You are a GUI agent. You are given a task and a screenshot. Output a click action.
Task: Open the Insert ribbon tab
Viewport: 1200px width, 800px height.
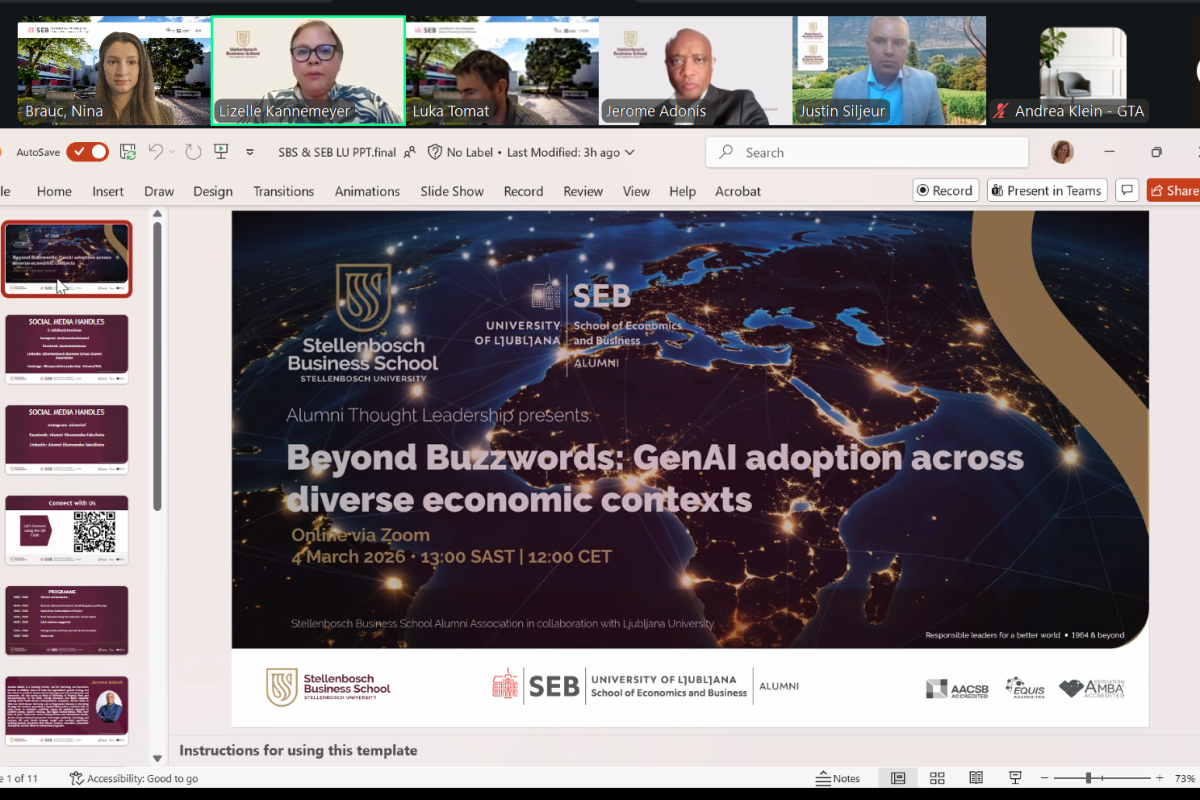pos(108,191)
